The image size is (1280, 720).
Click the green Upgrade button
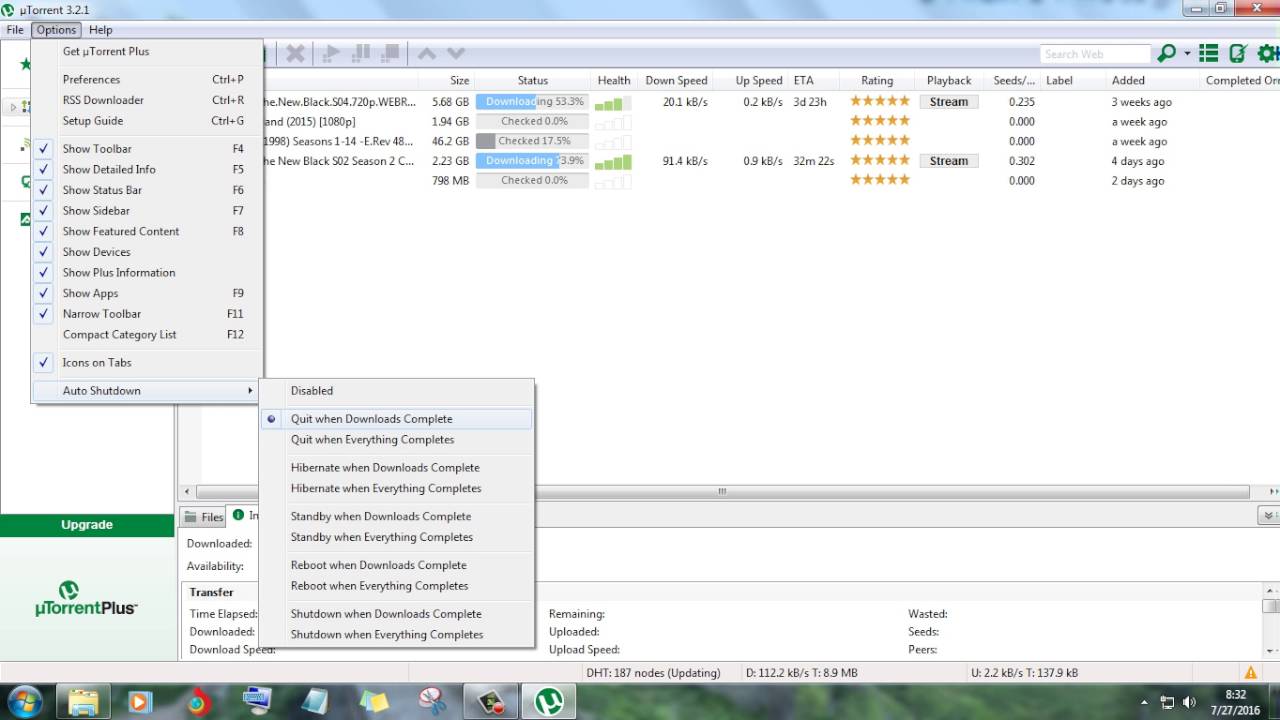[x=87, y=525]
